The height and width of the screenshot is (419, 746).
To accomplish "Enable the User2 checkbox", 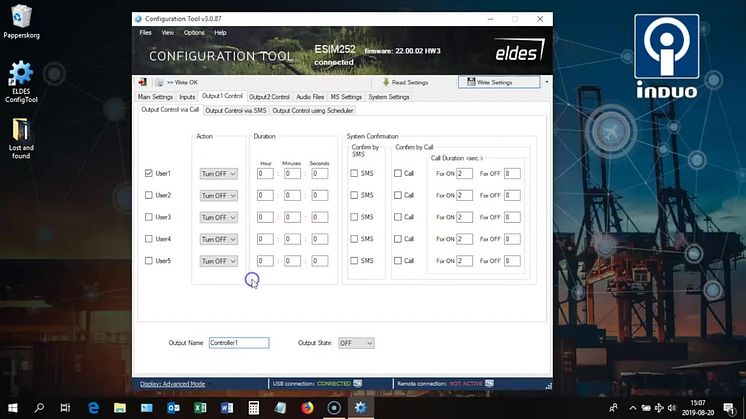I will coord(148,195).
